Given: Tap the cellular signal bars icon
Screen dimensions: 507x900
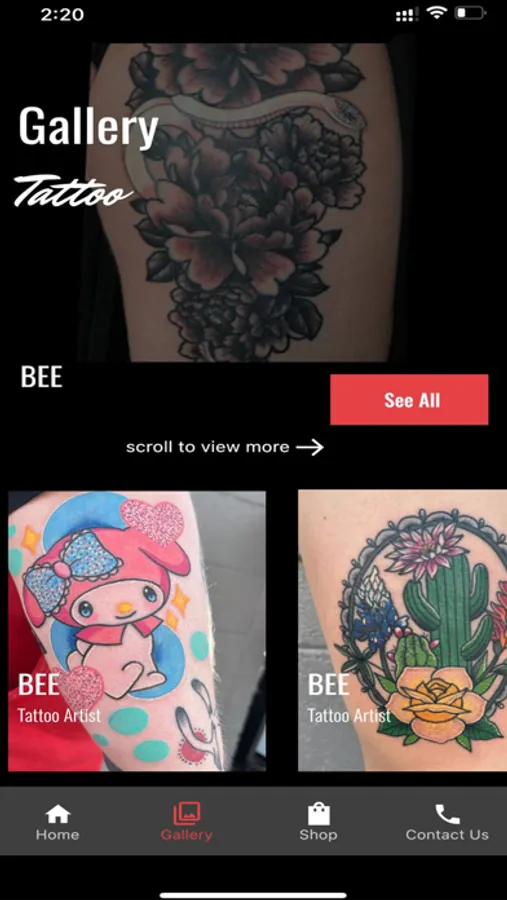Looking at the screenshot, I should 407,15.
